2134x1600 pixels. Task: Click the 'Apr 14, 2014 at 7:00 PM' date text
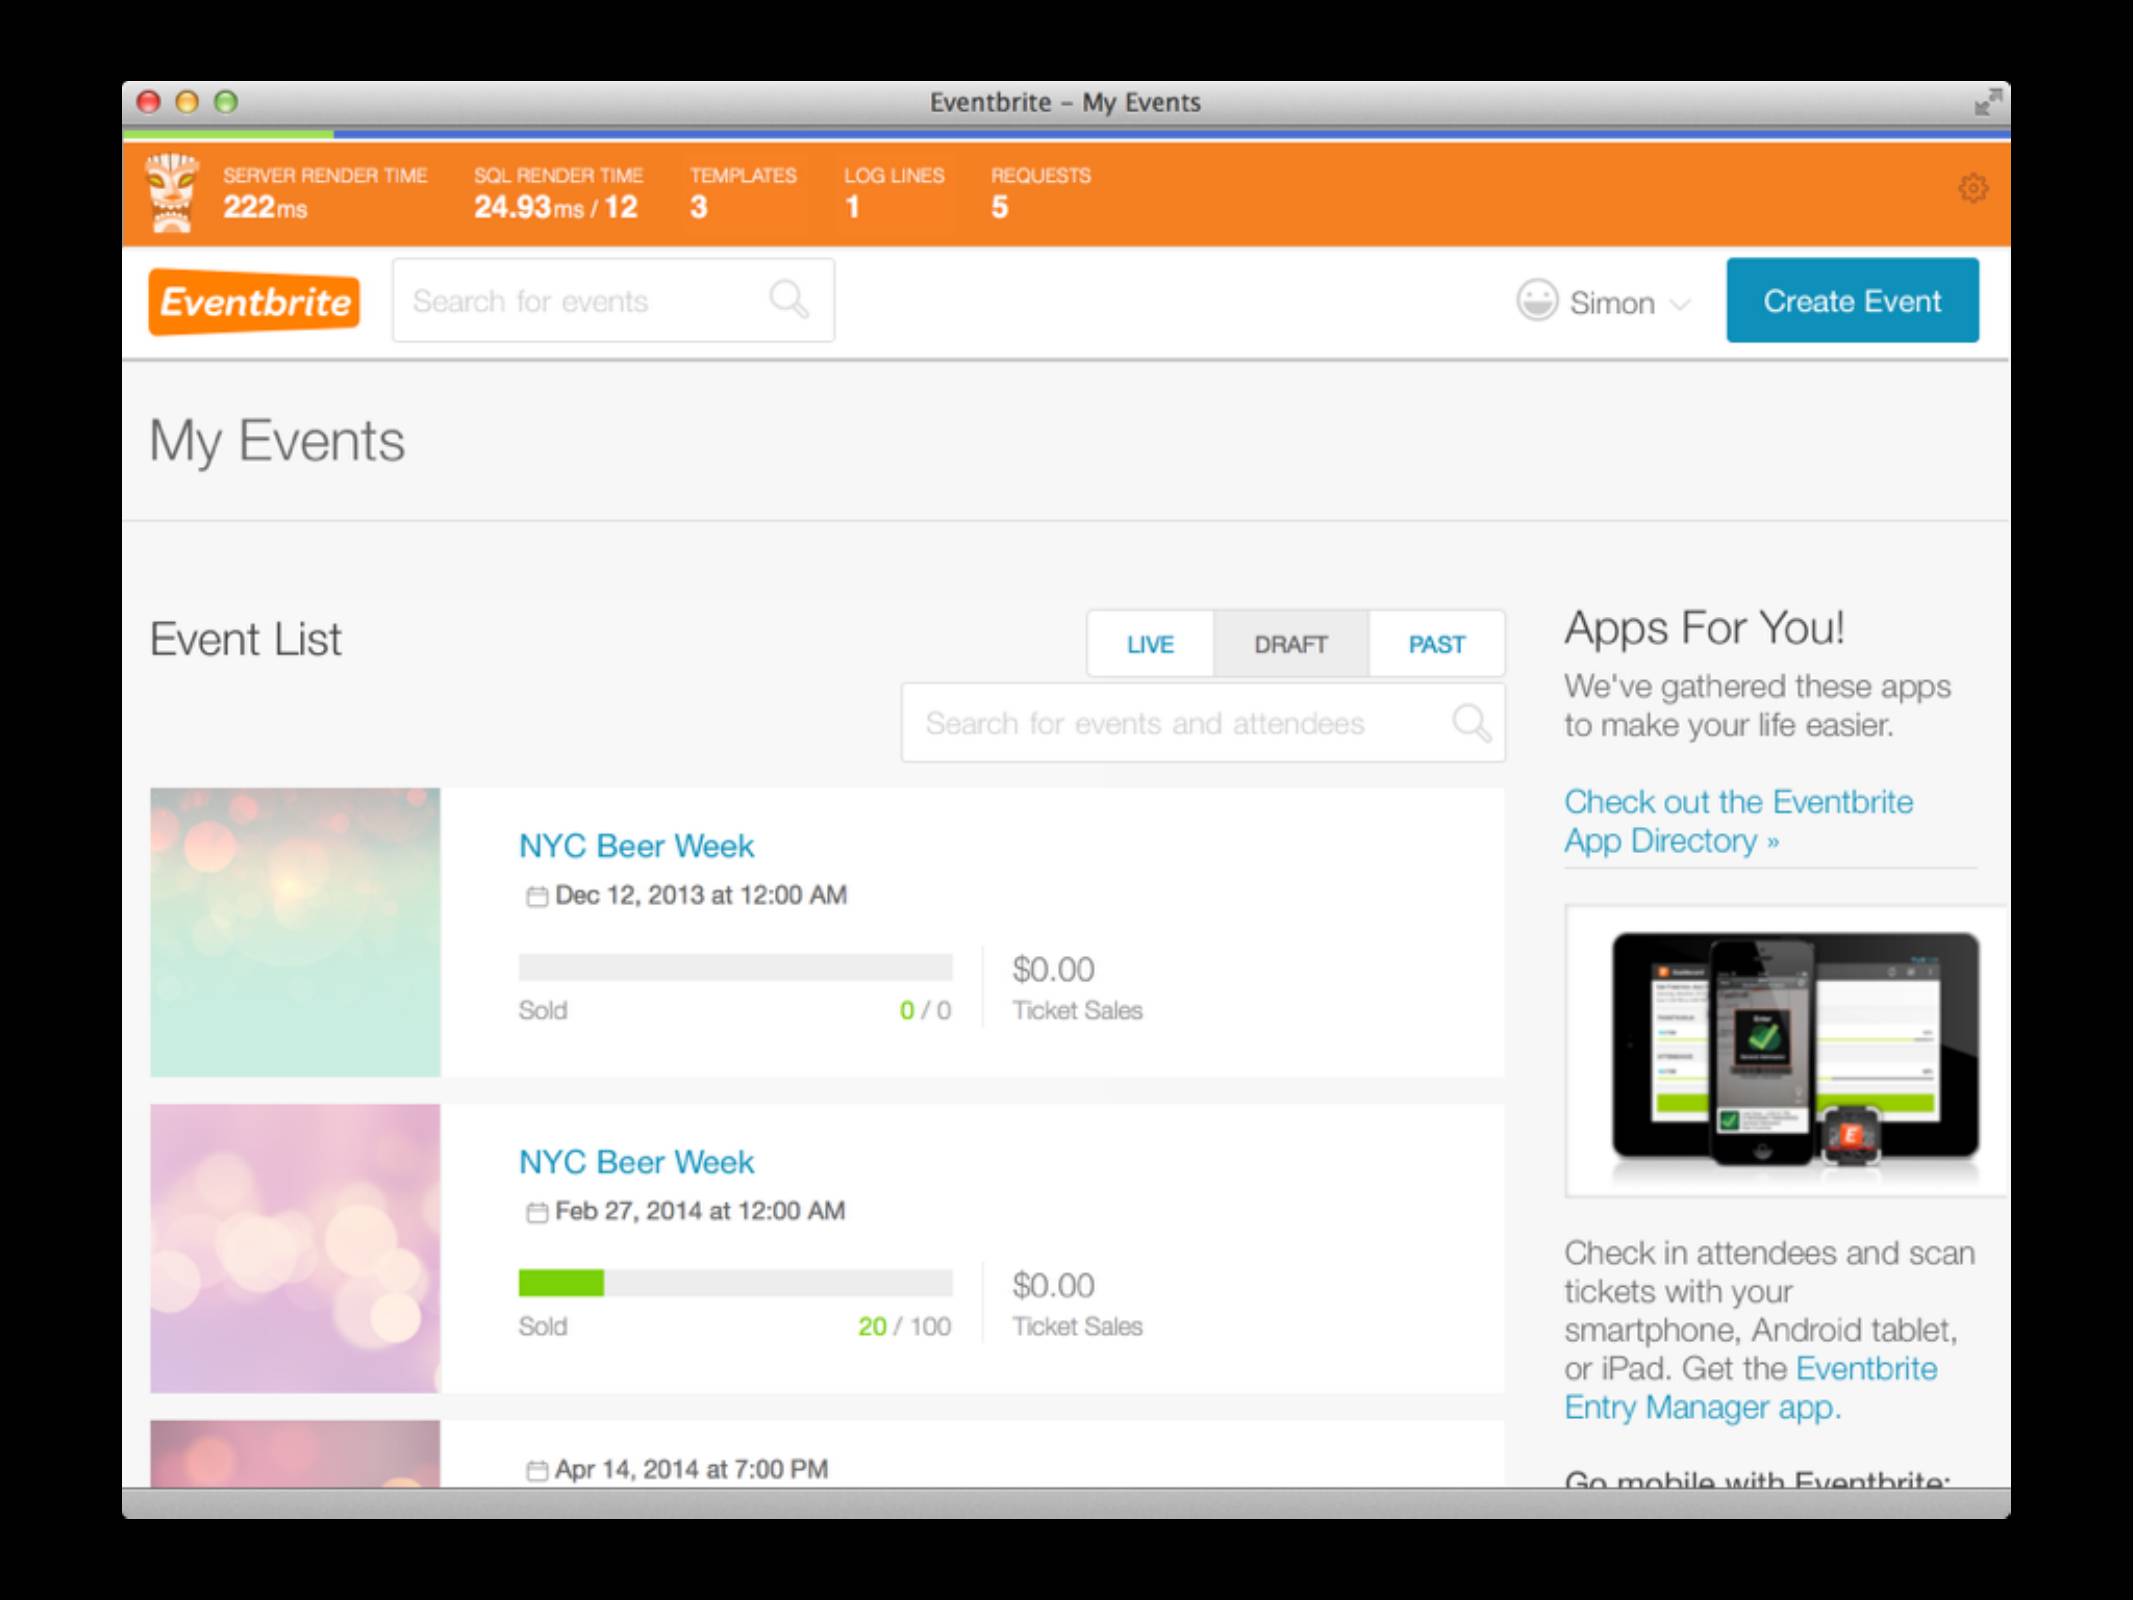click(x=692, y=1469)
